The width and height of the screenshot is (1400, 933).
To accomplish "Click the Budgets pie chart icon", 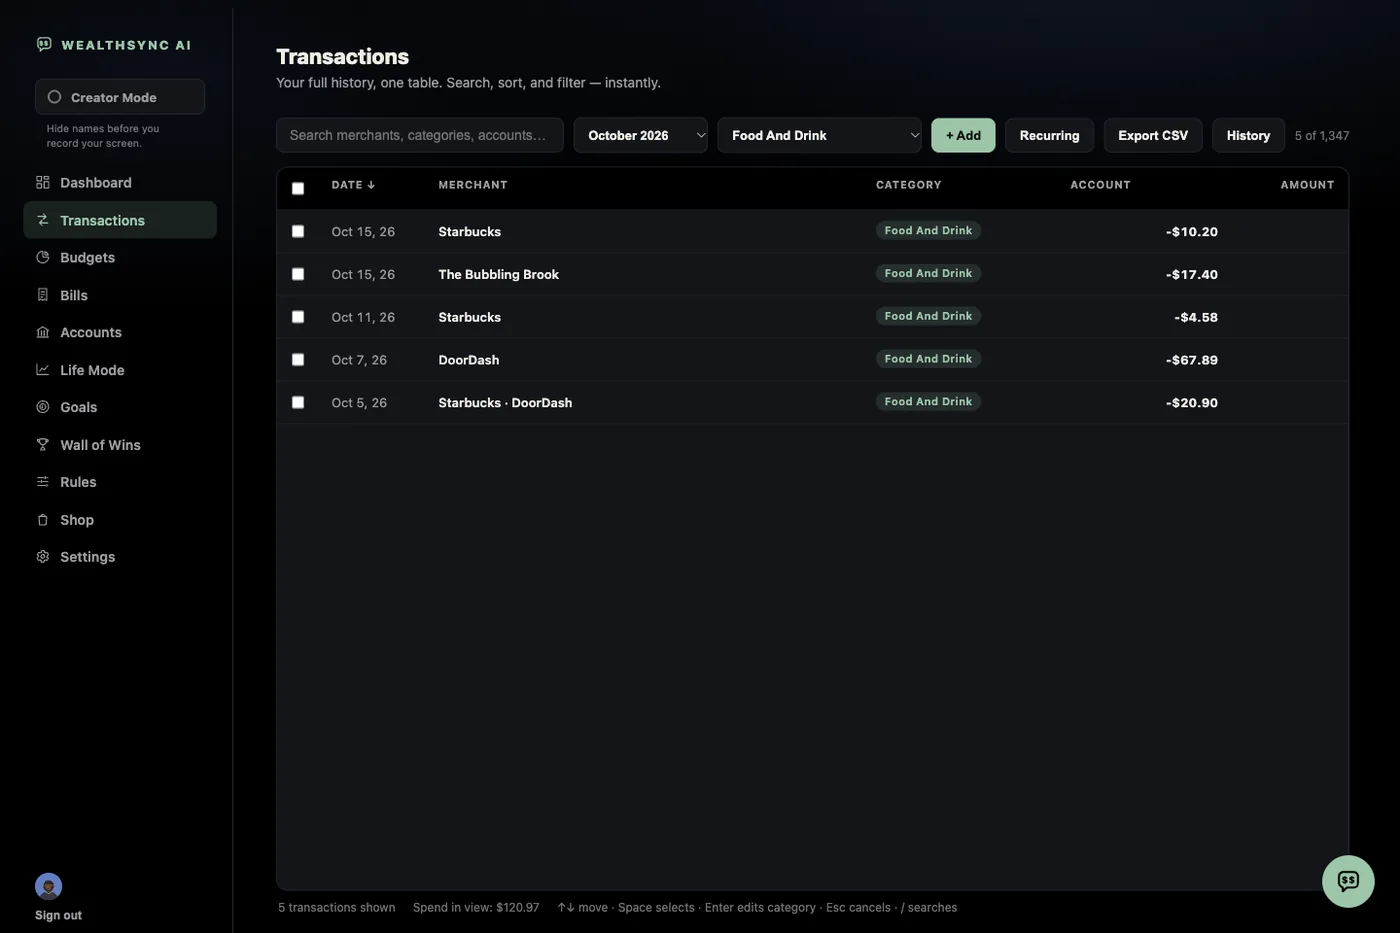I will (x=43, y=257).
